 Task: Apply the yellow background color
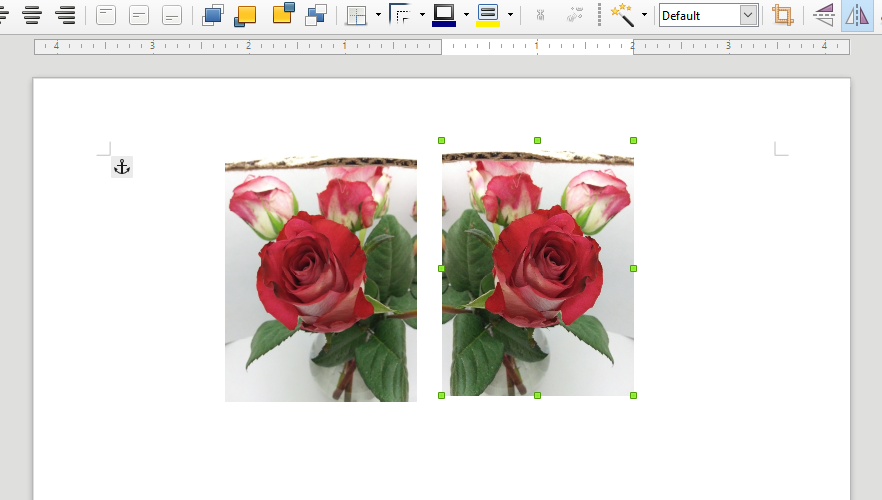[x=488, y=15]
